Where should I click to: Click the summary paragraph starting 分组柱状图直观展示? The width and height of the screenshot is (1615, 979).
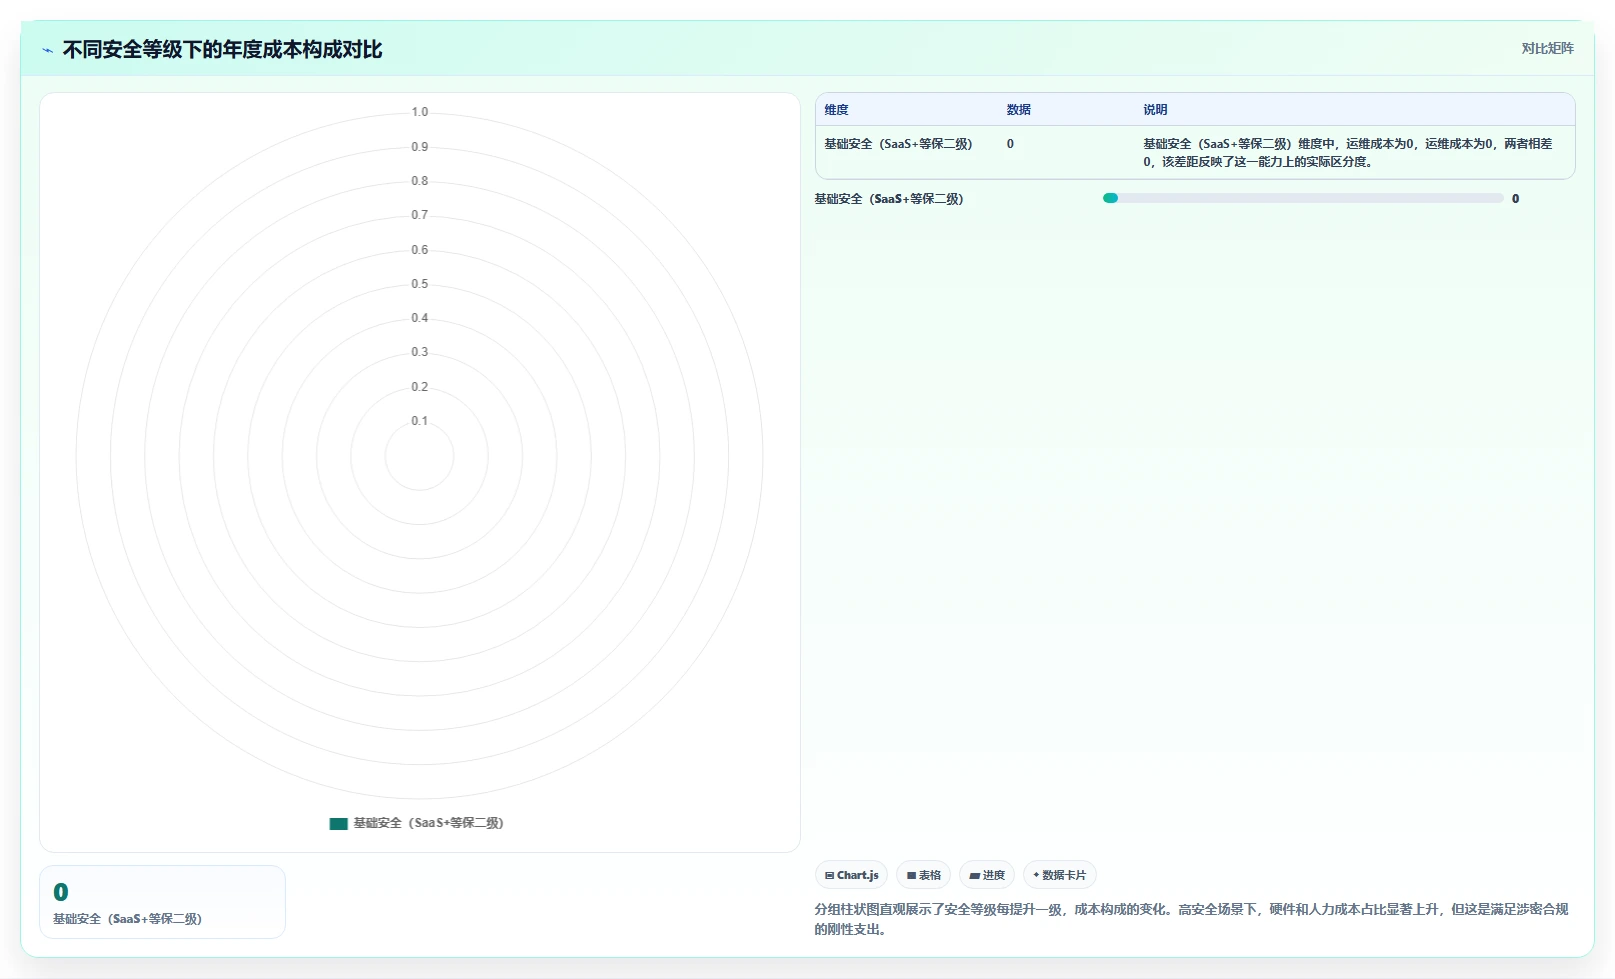(x=1191, y=919)
